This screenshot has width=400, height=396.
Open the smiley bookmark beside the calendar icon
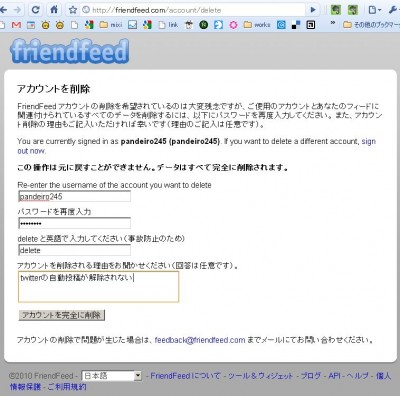pyautogui.click(x=46, y=25)
